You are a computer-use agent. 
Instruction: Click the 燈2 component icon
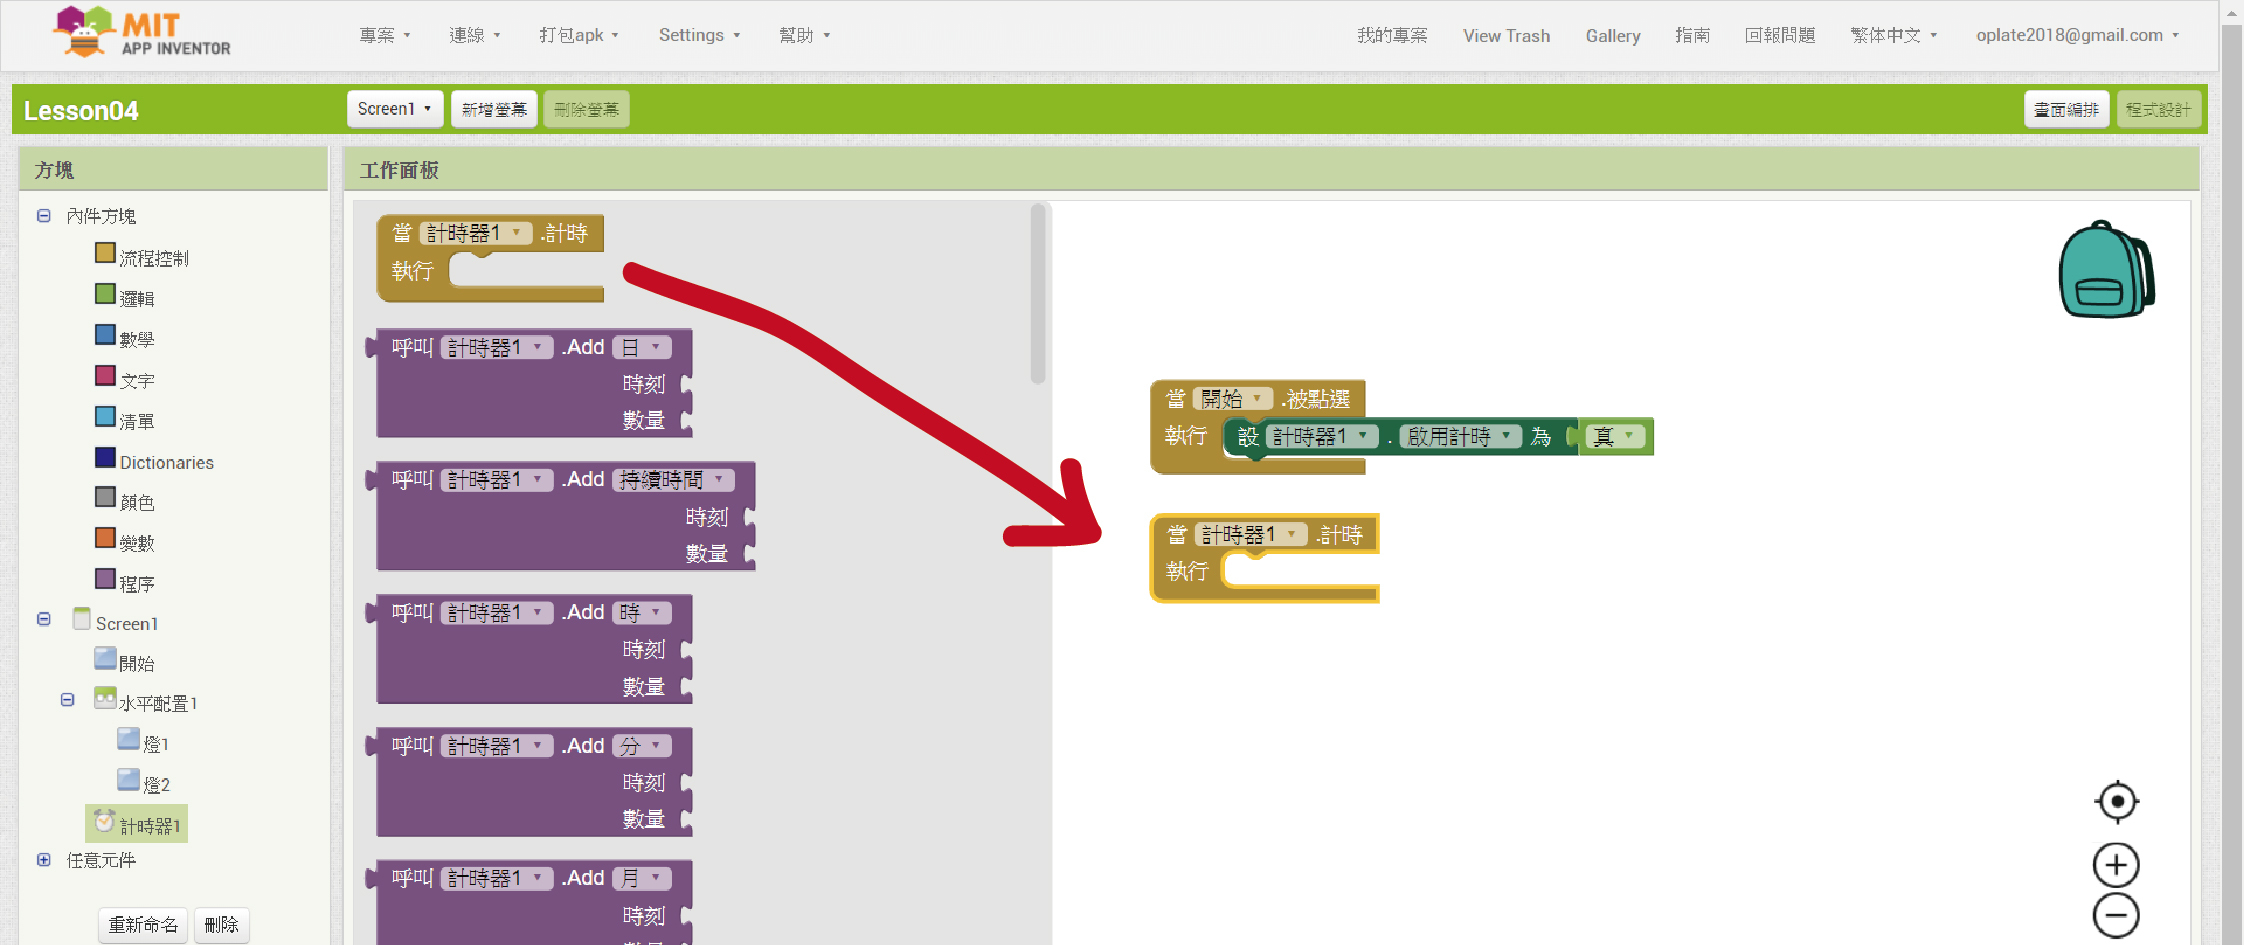(x=128, y=779)
